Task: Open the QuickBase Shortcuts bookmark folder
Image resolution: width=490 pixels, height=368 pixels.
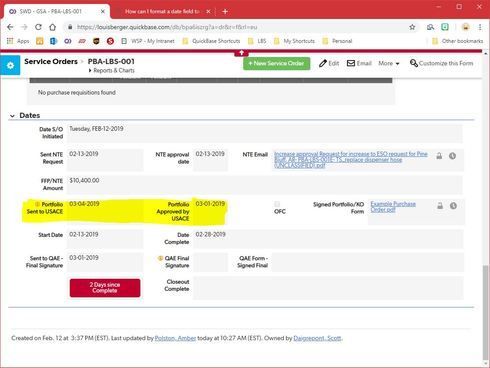Action: pyautogui.click(x=211, y=41)
